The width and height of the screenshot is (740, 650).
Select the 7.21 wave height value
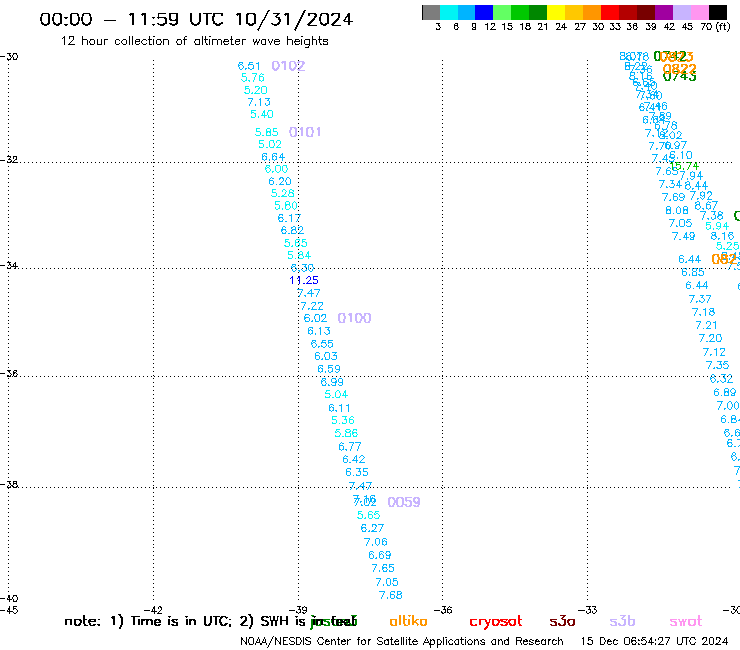pyautogui.click(x=706, y=325)
